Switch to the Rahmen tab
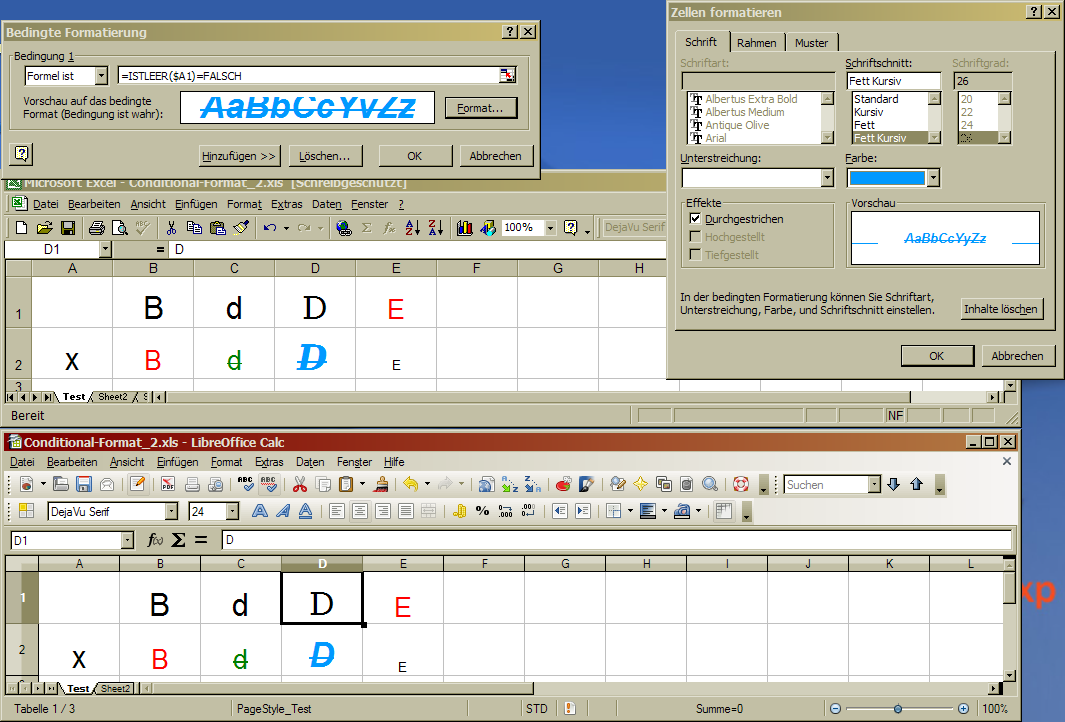This screenshot has height=722, width=1065. [x=756, y=43]
